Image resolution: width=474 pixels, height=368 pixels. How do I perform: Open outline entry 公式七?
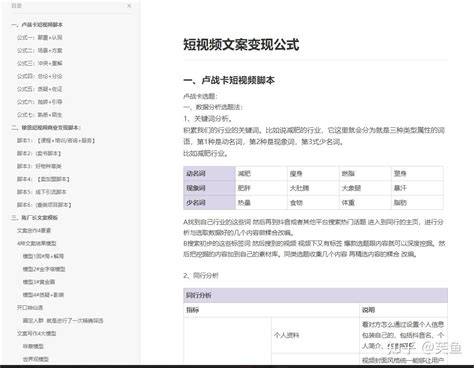40,115
